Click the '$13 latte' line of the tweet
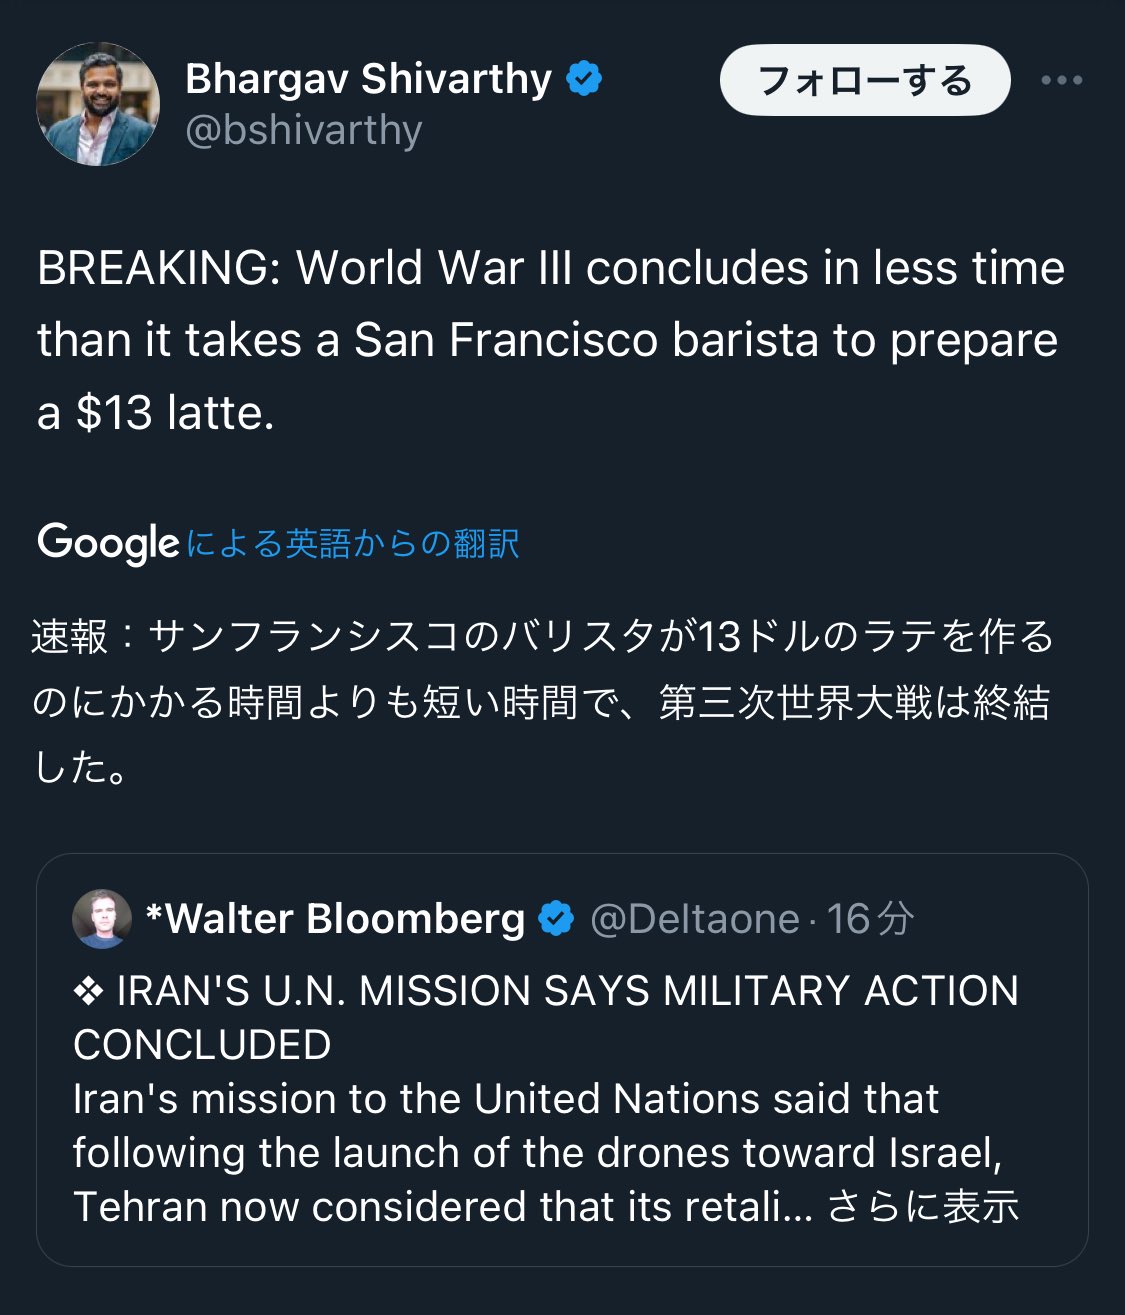Image resolution: width=1125 pixels, height=1315 pixels. (x=156, y=413)
